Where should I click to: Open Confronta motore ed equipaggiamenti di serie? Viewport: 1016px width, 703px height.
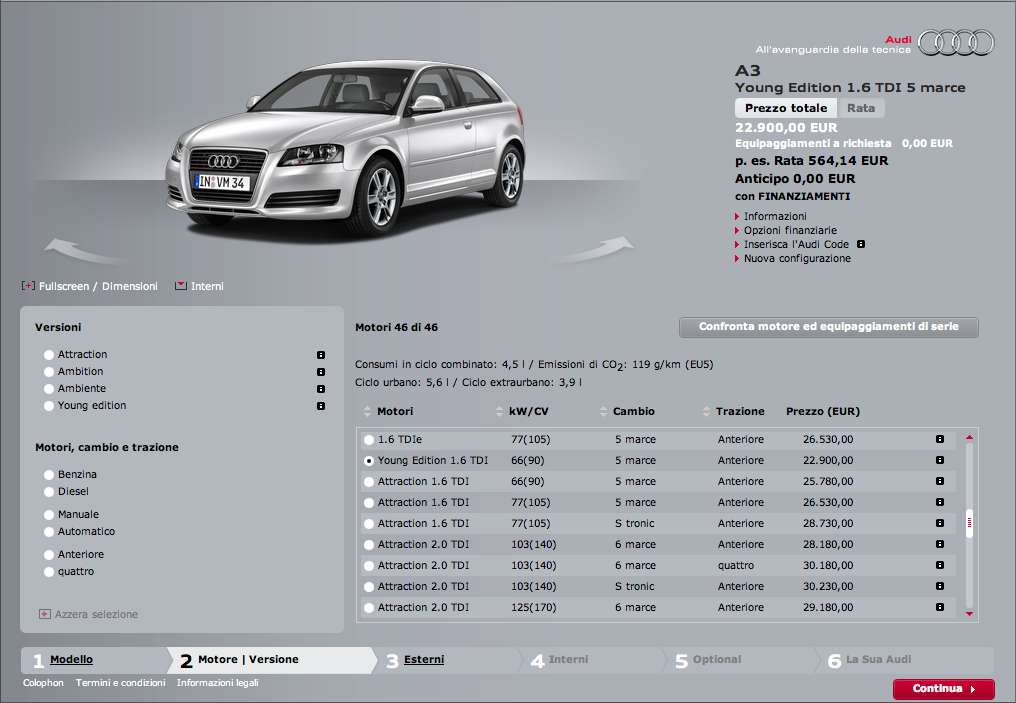(x=829, y=327)
